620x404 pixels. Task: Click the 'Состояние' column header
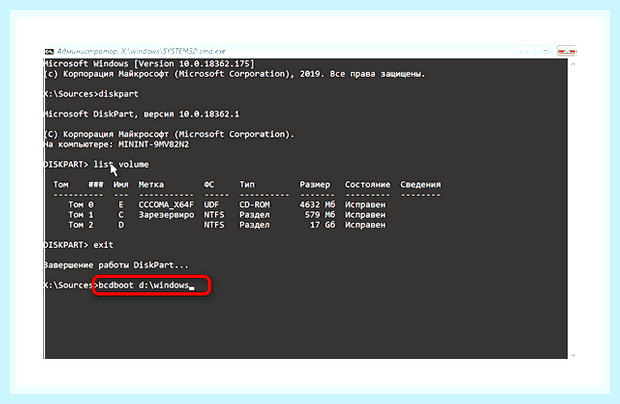tap(367, 185)
